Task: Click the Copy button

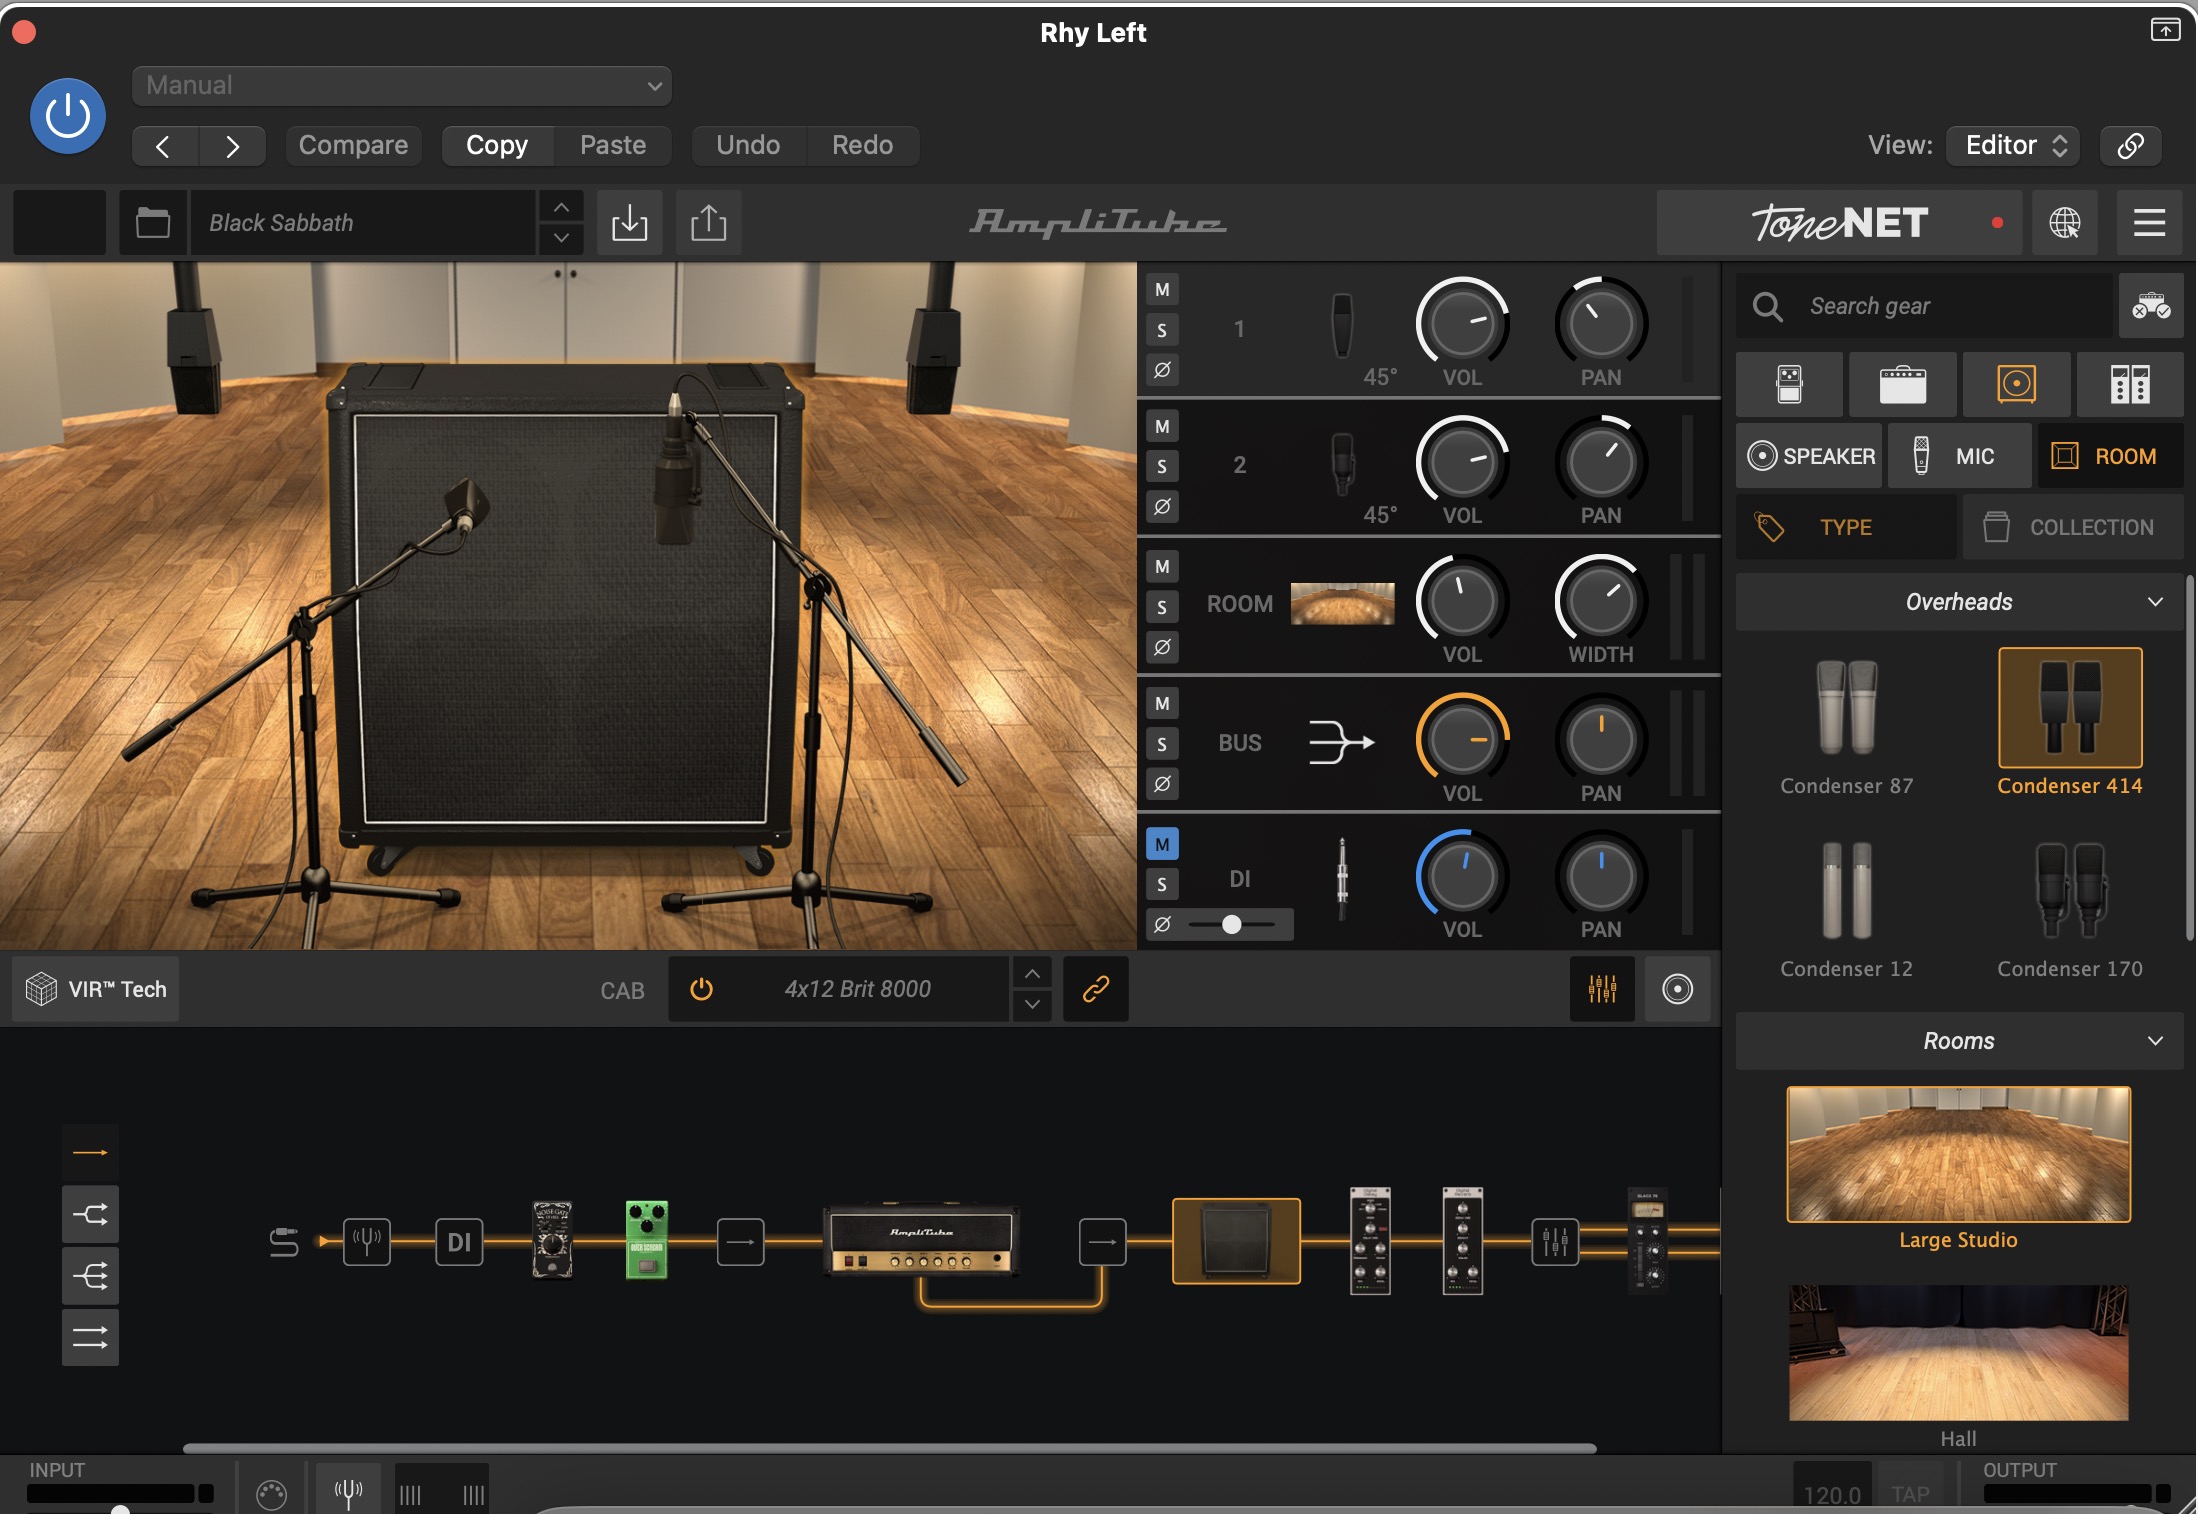Action: tap(497, 146)
